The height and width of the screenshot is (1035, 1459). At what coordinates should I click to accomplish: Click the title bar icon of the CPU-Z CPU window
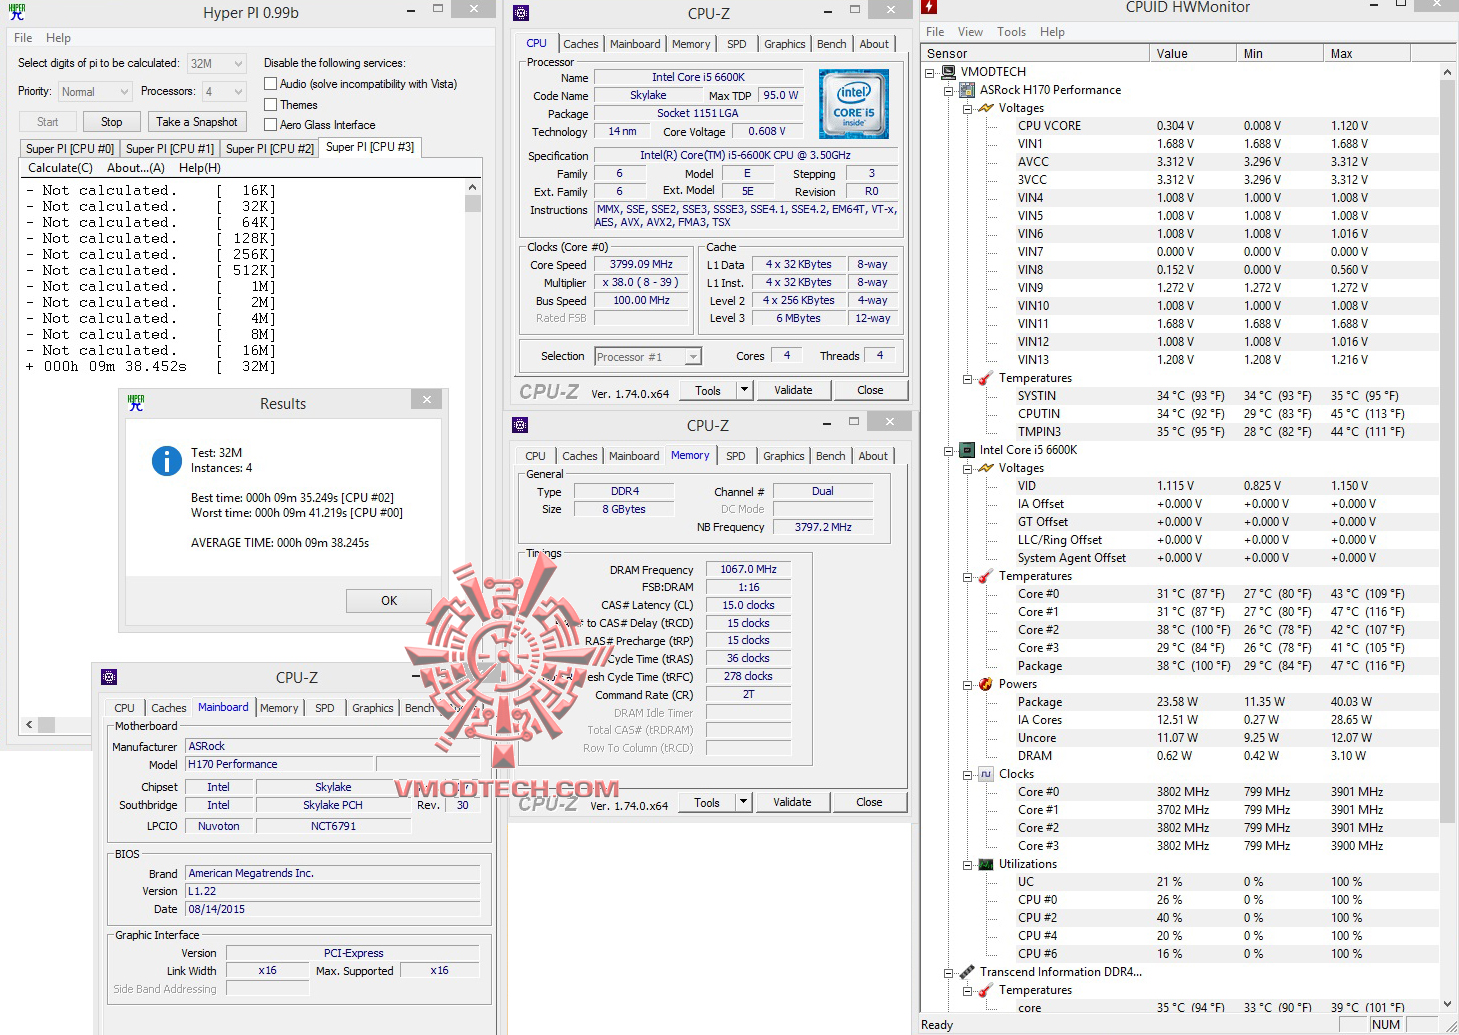point(520,13)
